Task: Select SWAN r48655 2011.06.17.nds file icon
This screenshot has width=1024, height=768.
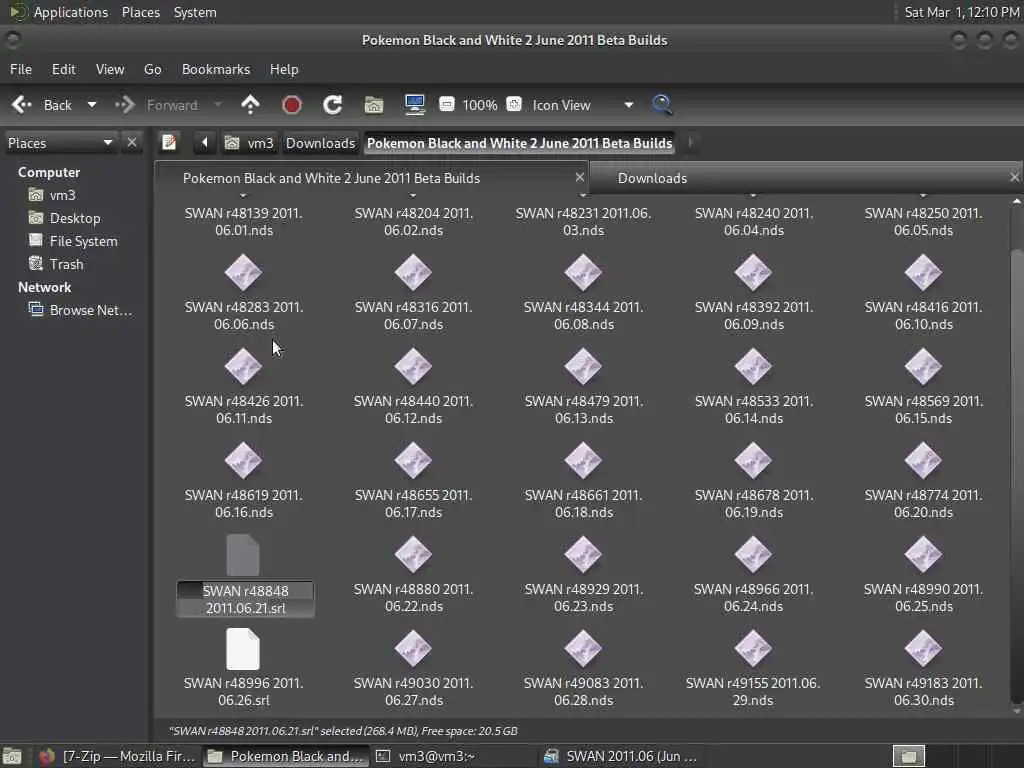Action: point(413,460)
